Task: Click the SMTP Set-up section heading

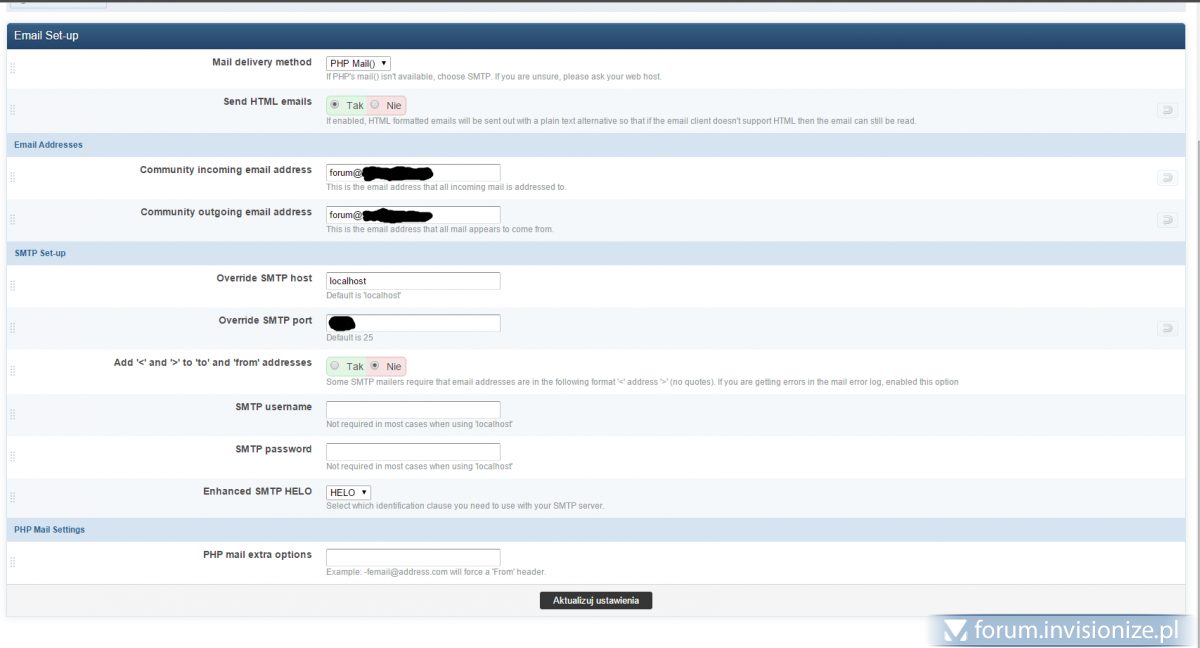Action: point(40,253)
